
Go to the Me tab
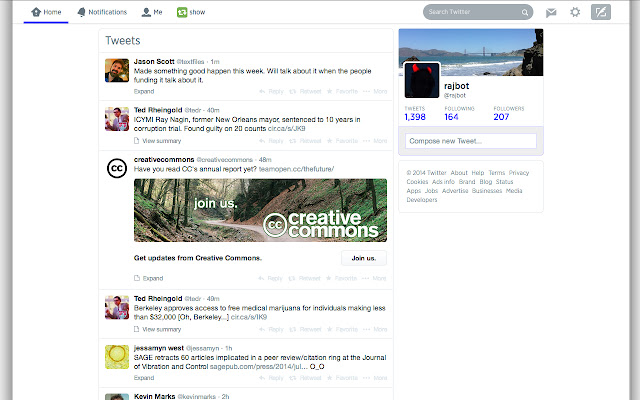point(152,12)
